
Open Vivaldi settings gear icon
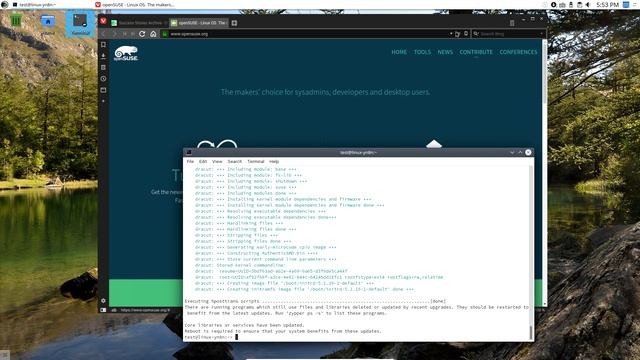coord(103,300)
